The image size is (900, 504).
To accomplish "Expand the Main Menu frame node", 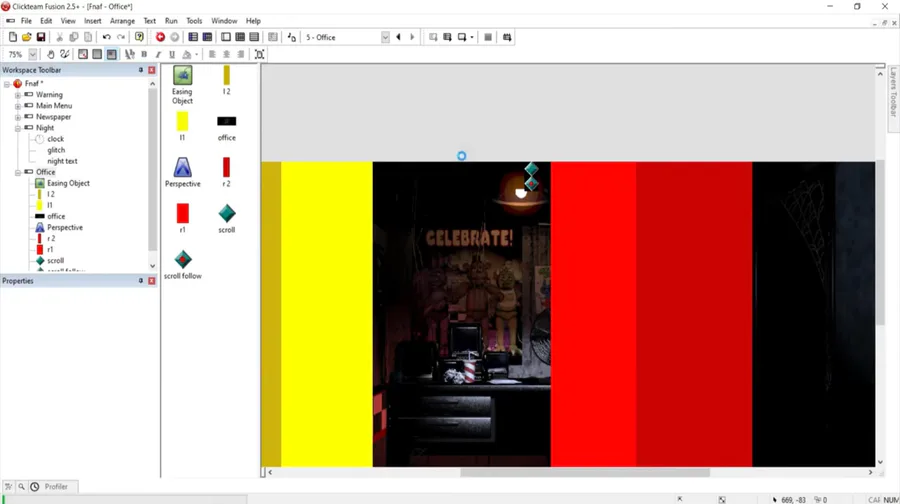I will coord(18,106).
